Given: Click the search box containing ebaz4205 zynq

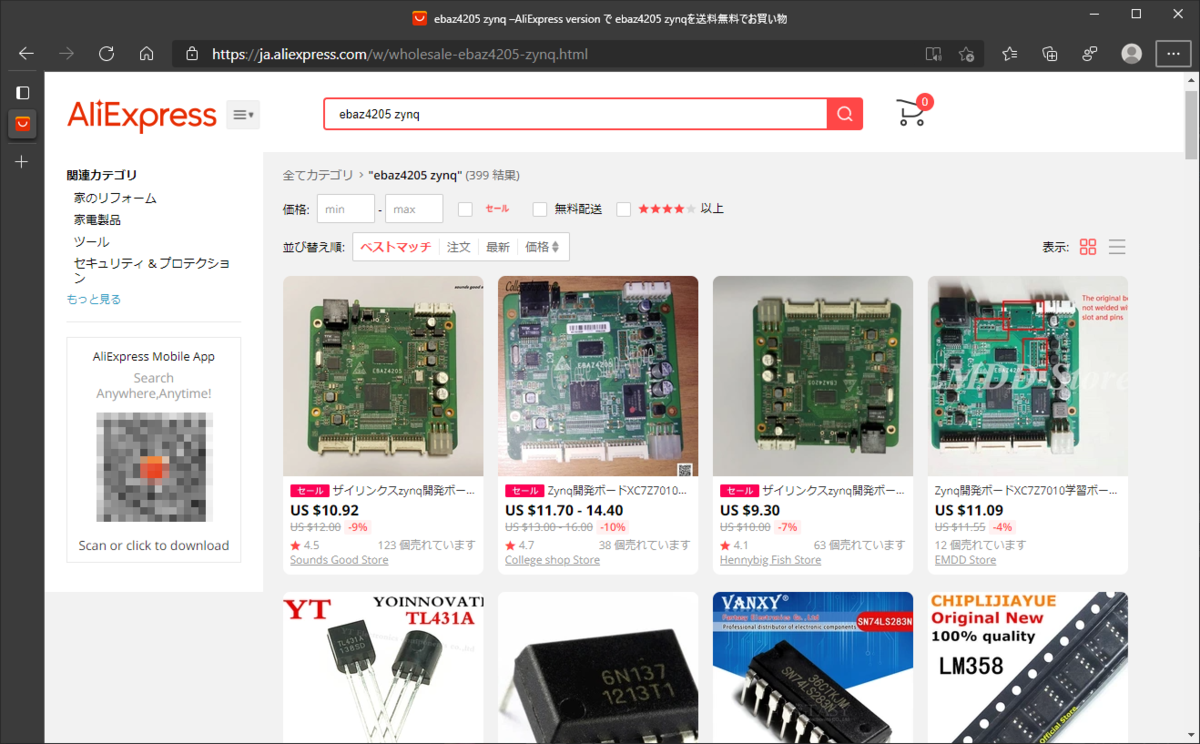Looking at the screenshot, I should tap(576, 114).
